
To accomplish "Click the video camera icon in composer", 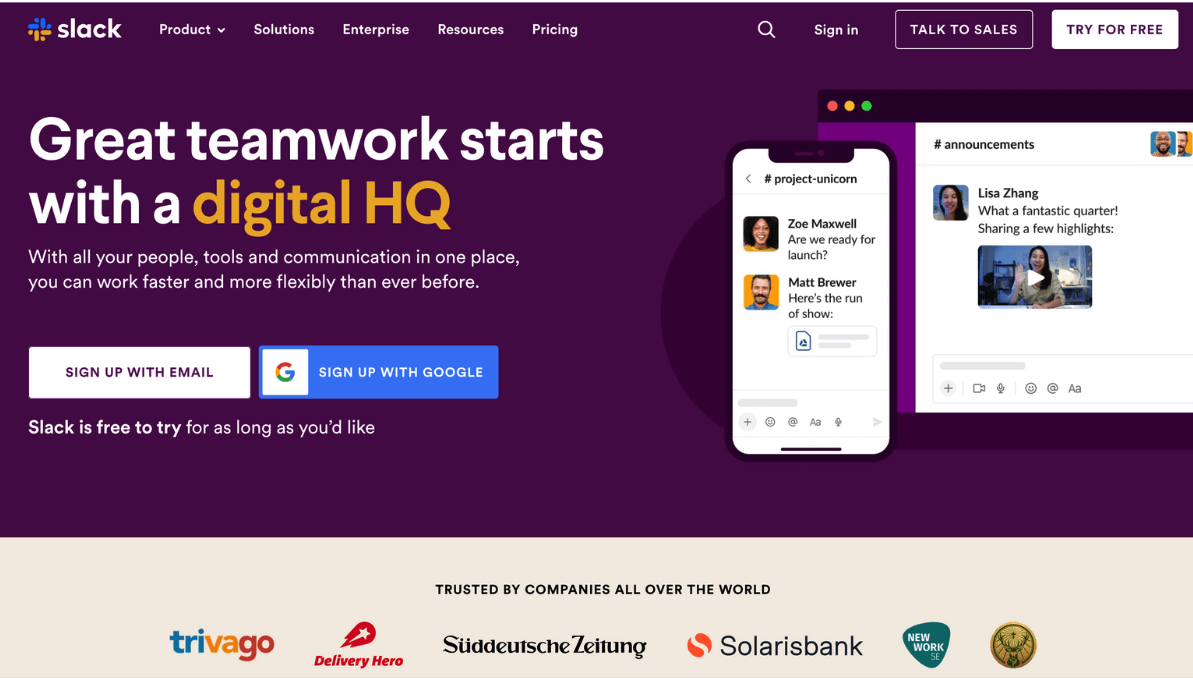I will tap(979, 388).
